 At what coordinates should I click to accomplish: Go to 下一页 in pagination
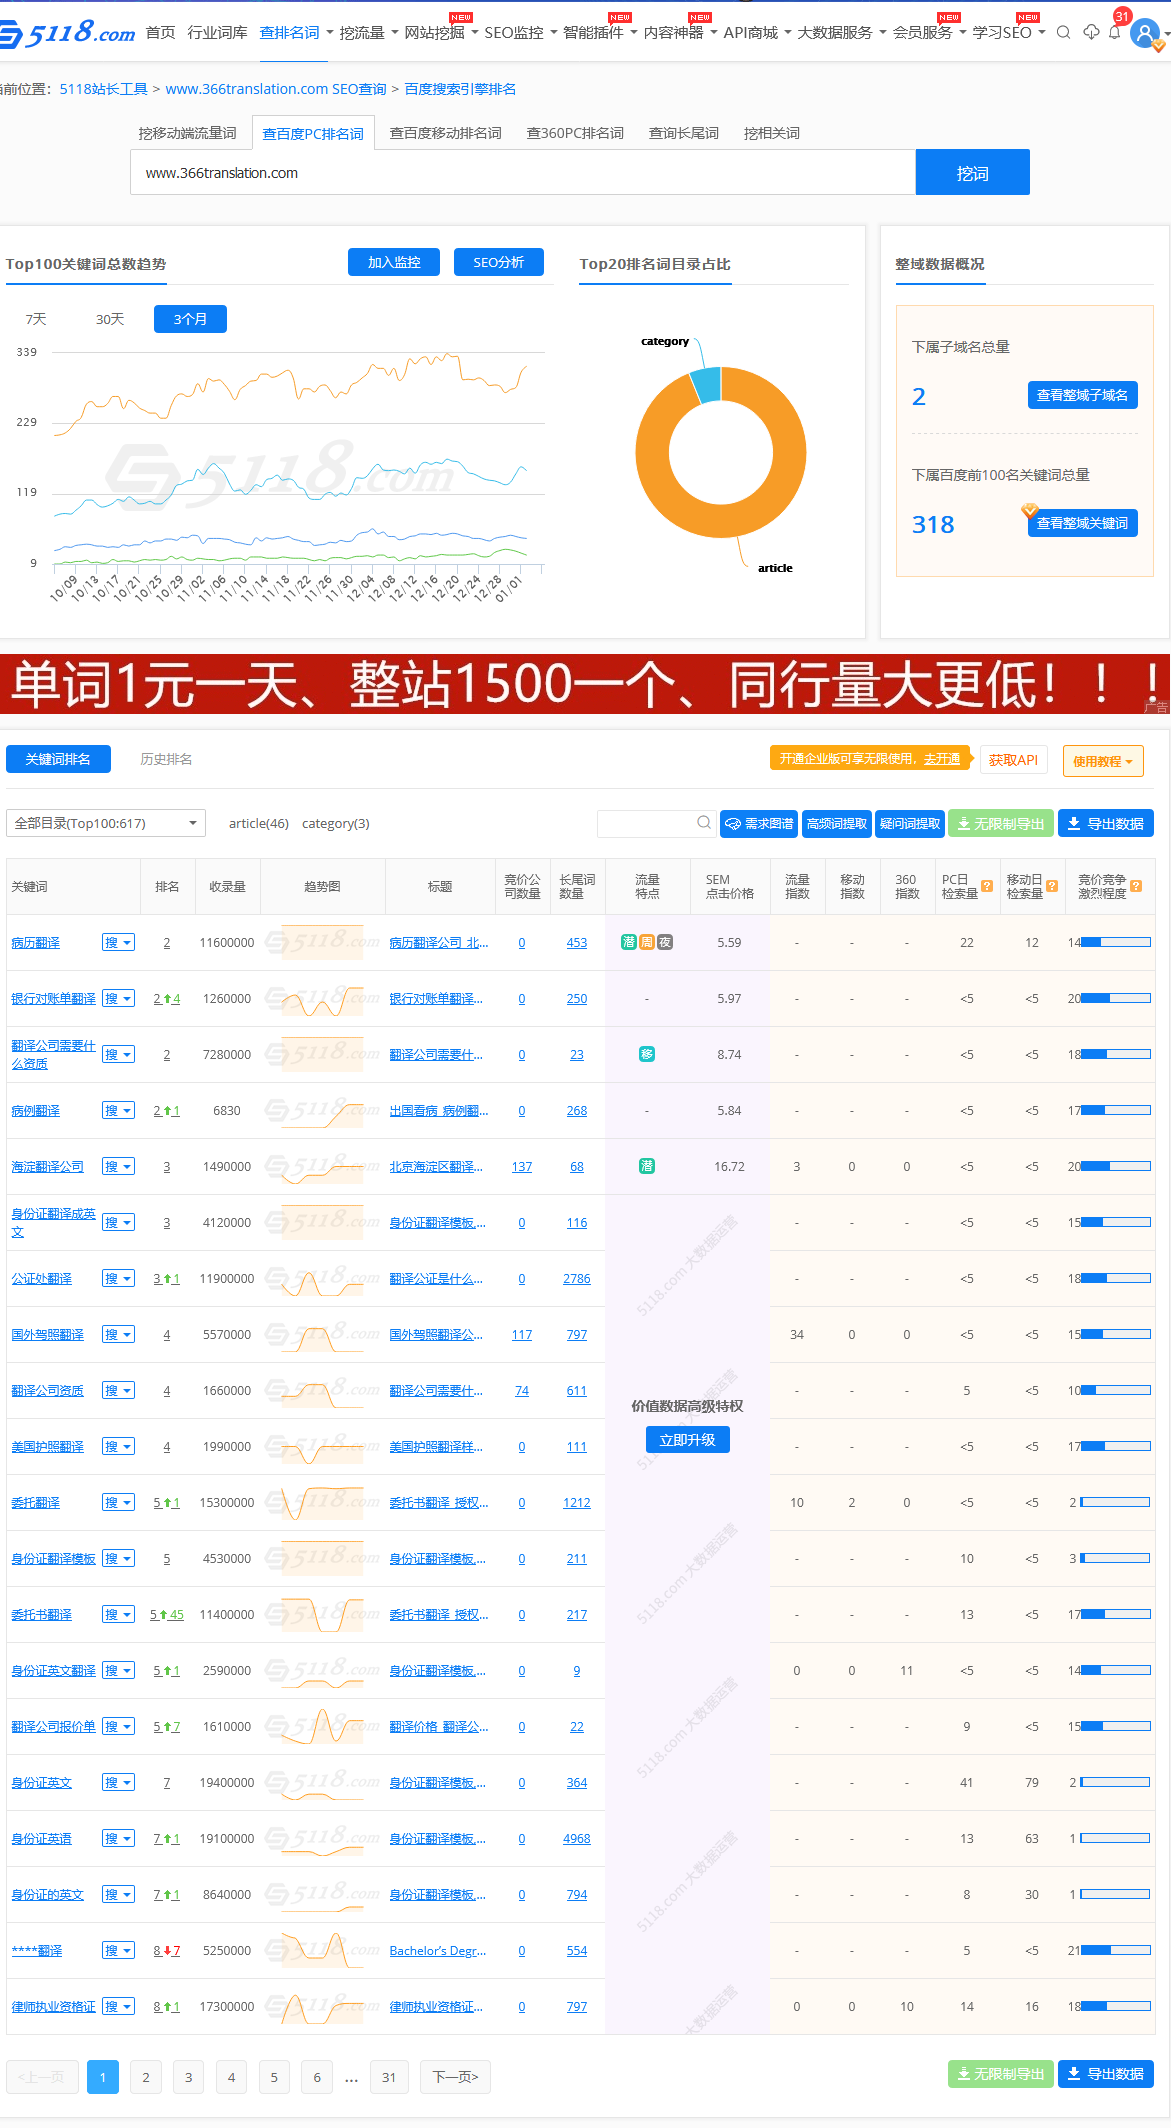(456, 2077)
